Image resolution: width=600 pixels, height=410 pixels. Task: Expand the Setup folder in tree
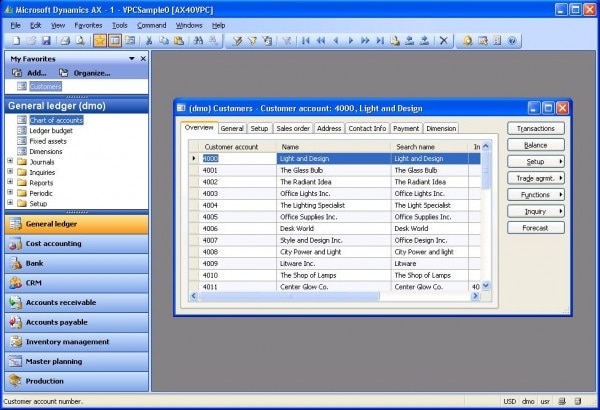tap(10, 202)
